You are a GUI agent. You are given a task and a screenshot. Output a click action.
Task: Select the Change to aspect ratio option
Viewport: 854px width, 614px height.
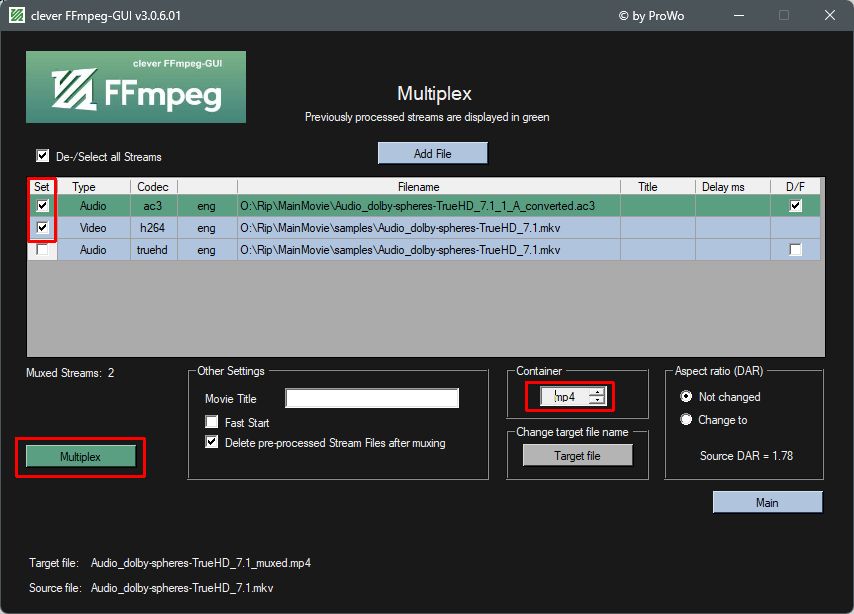(686, 420)
